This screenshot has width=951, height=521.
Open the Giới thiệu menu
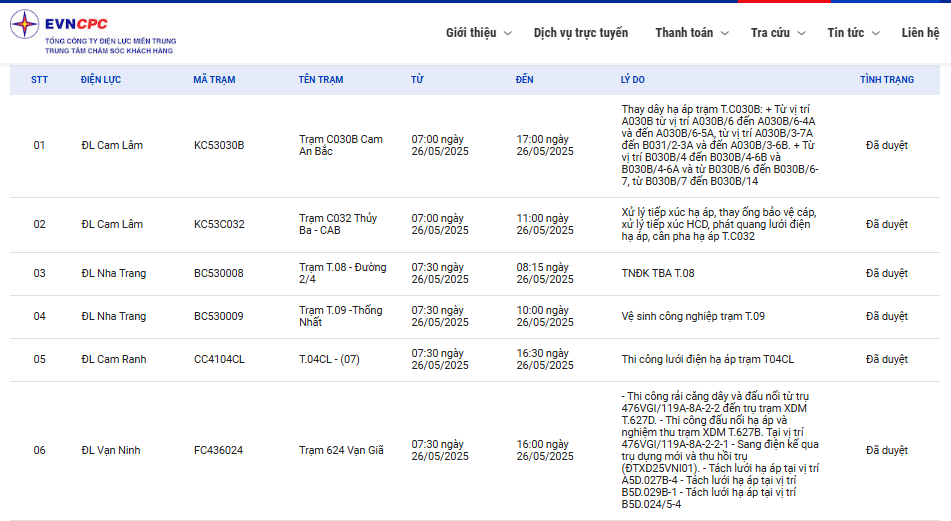point(471,33)
